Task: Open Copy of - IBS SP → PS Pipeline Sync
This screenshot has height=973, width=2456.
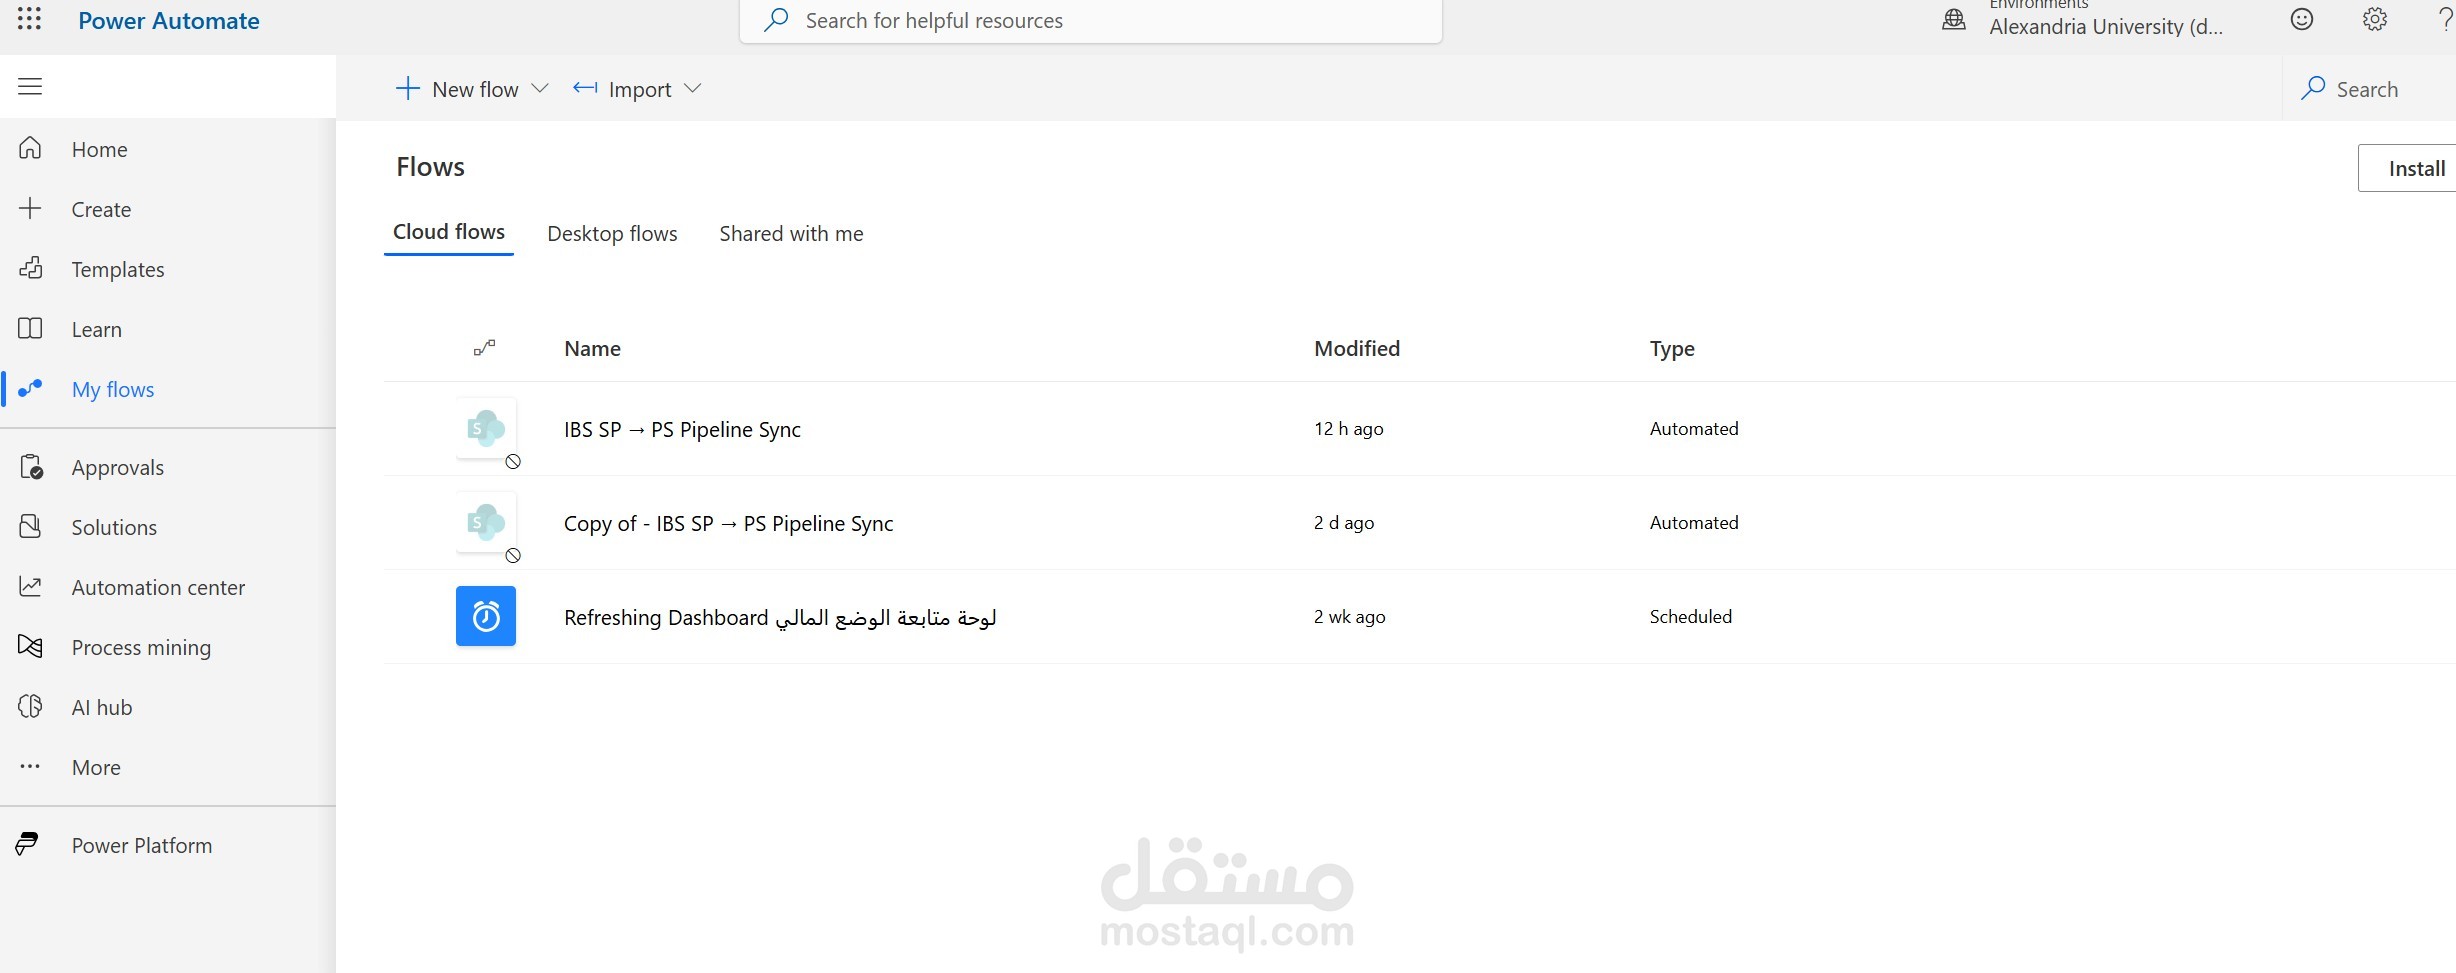Action: click(x=728, y=524)
